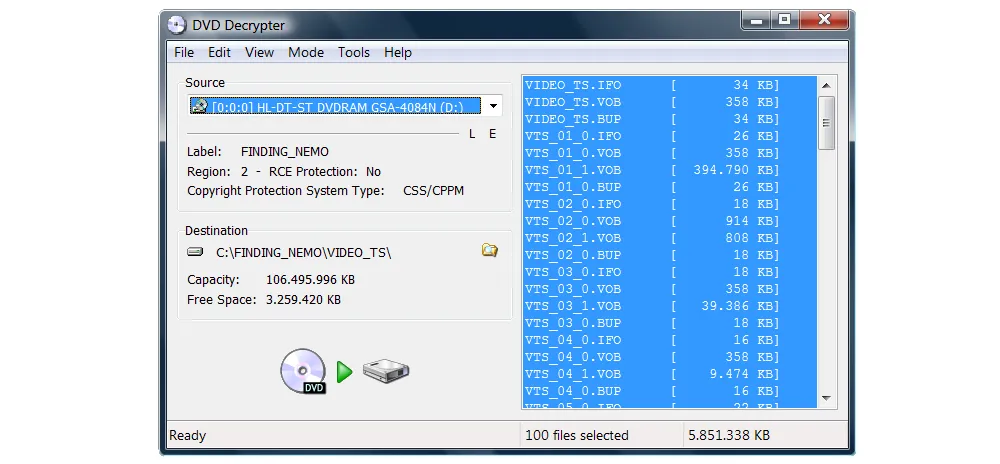Screen dimensions: 1000x464
Task: Open the Help menu
Action: (397, 52)
